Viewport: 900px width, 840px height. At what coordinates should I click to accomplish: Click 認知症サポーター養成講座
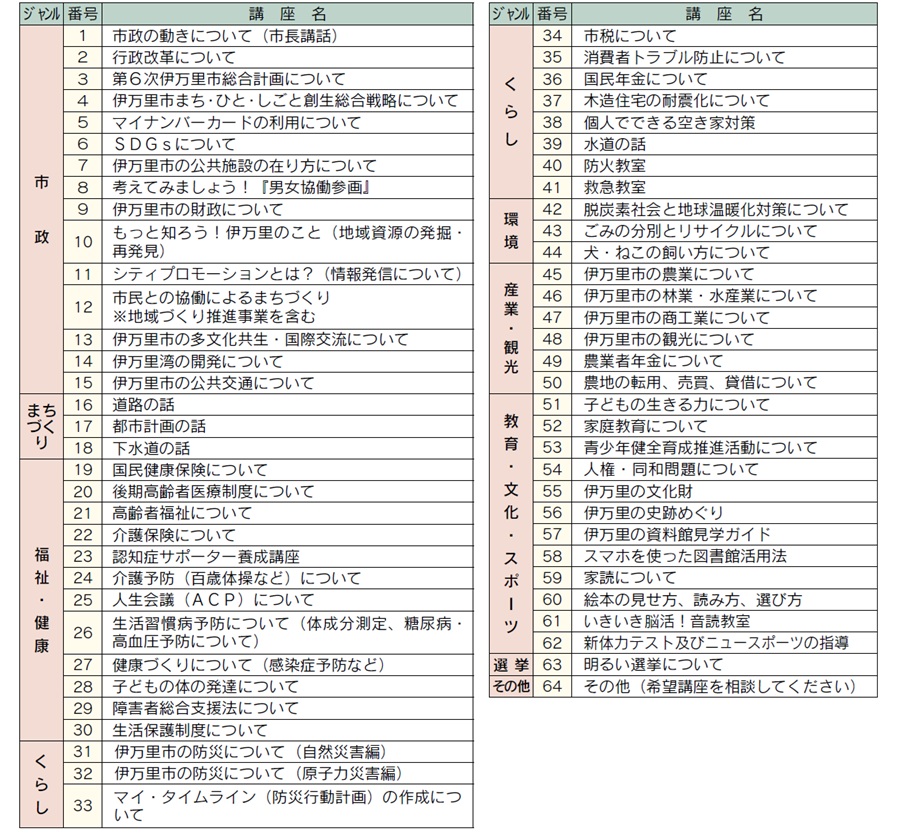click(x=206, y=557)
